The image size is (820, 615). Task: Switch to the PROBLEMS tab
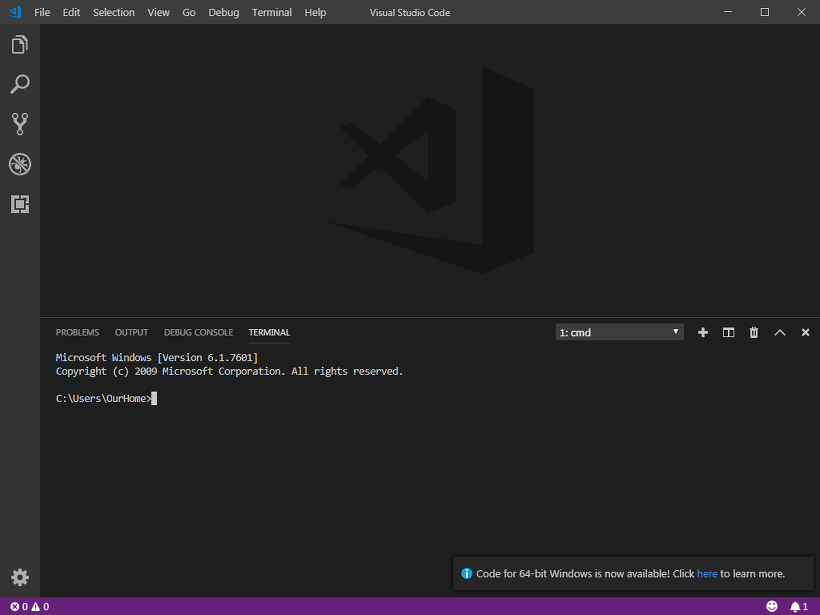point(77,333)
